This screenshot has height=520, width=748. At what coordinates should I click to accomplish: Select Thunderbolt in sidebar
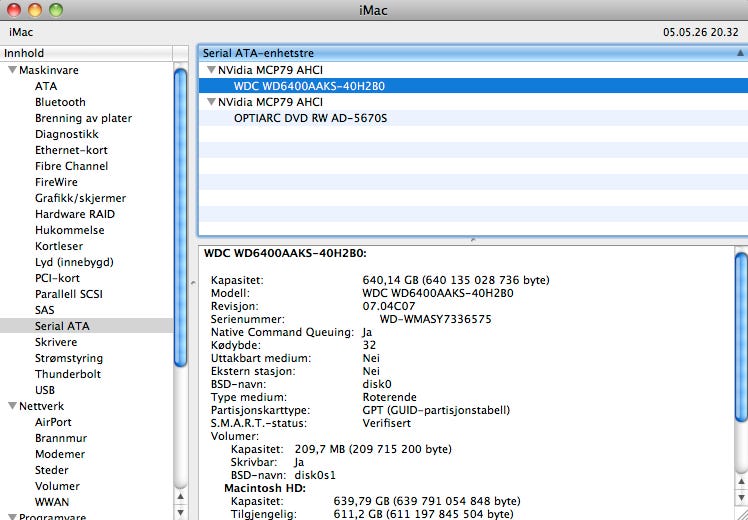(x=68, y=374)
